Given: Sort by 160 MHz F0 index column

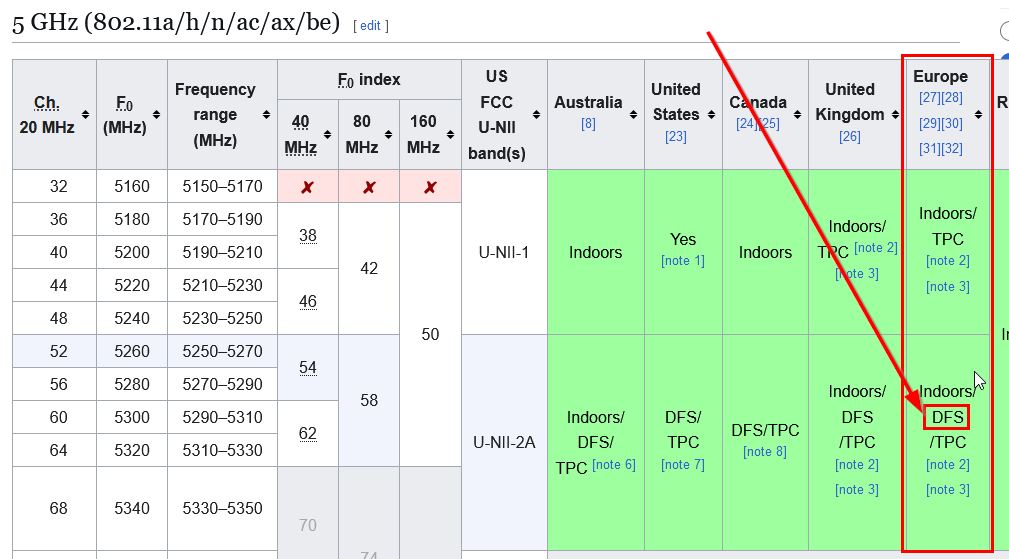Looking at the screenshot, I should (x=450, y=134).
